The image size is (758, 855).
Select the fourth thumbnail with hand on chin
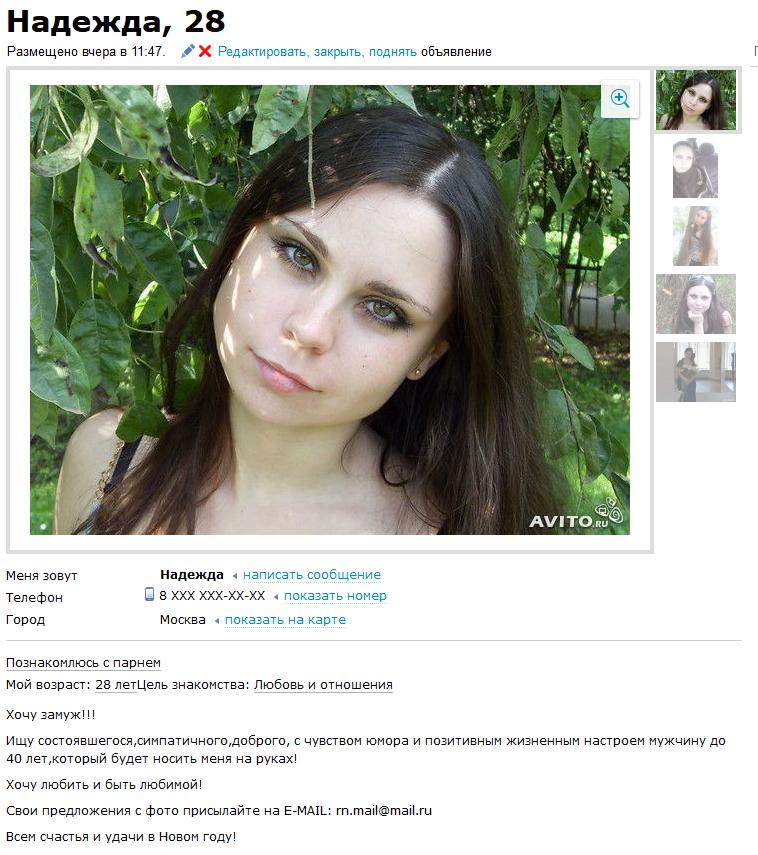pos(696,304)
